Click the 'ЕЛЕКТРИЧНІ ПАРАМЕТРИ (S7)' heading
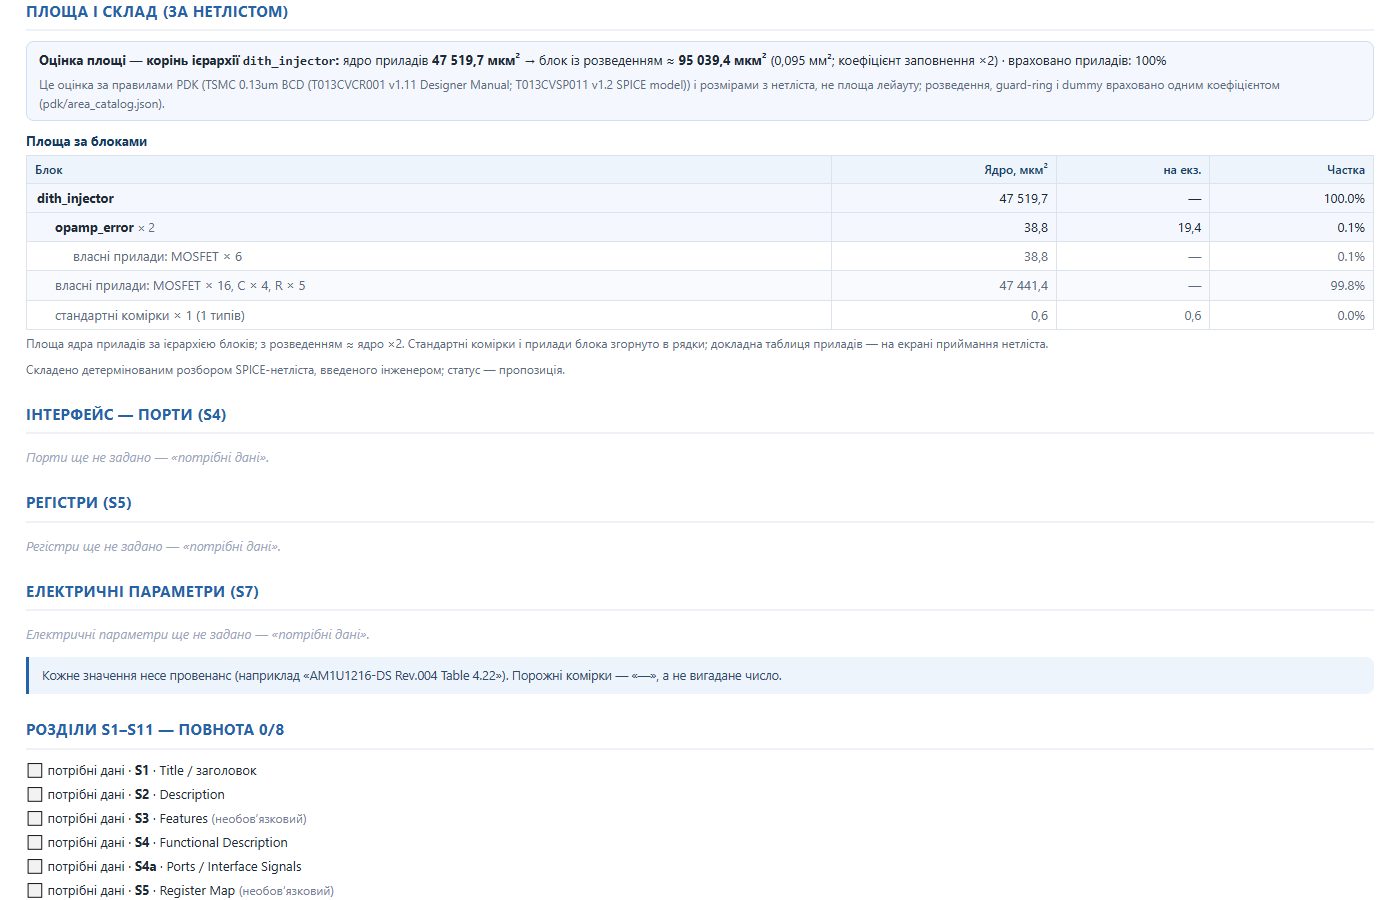1400x900 pixels. (142, 591)
